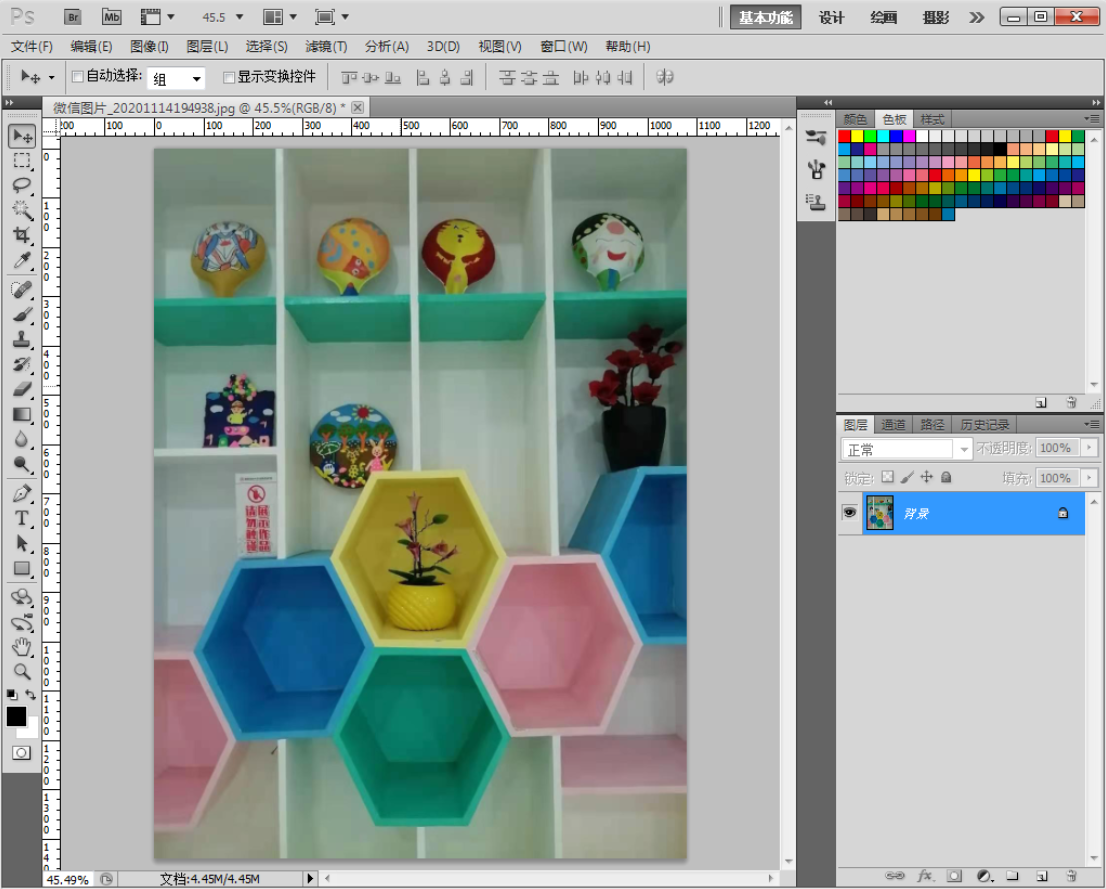Open the 图像(I) menu

[x=150, y=47]
